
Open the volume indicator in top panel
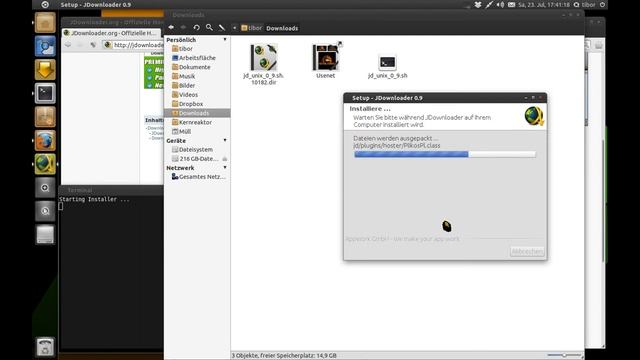(x=500, y=5)
